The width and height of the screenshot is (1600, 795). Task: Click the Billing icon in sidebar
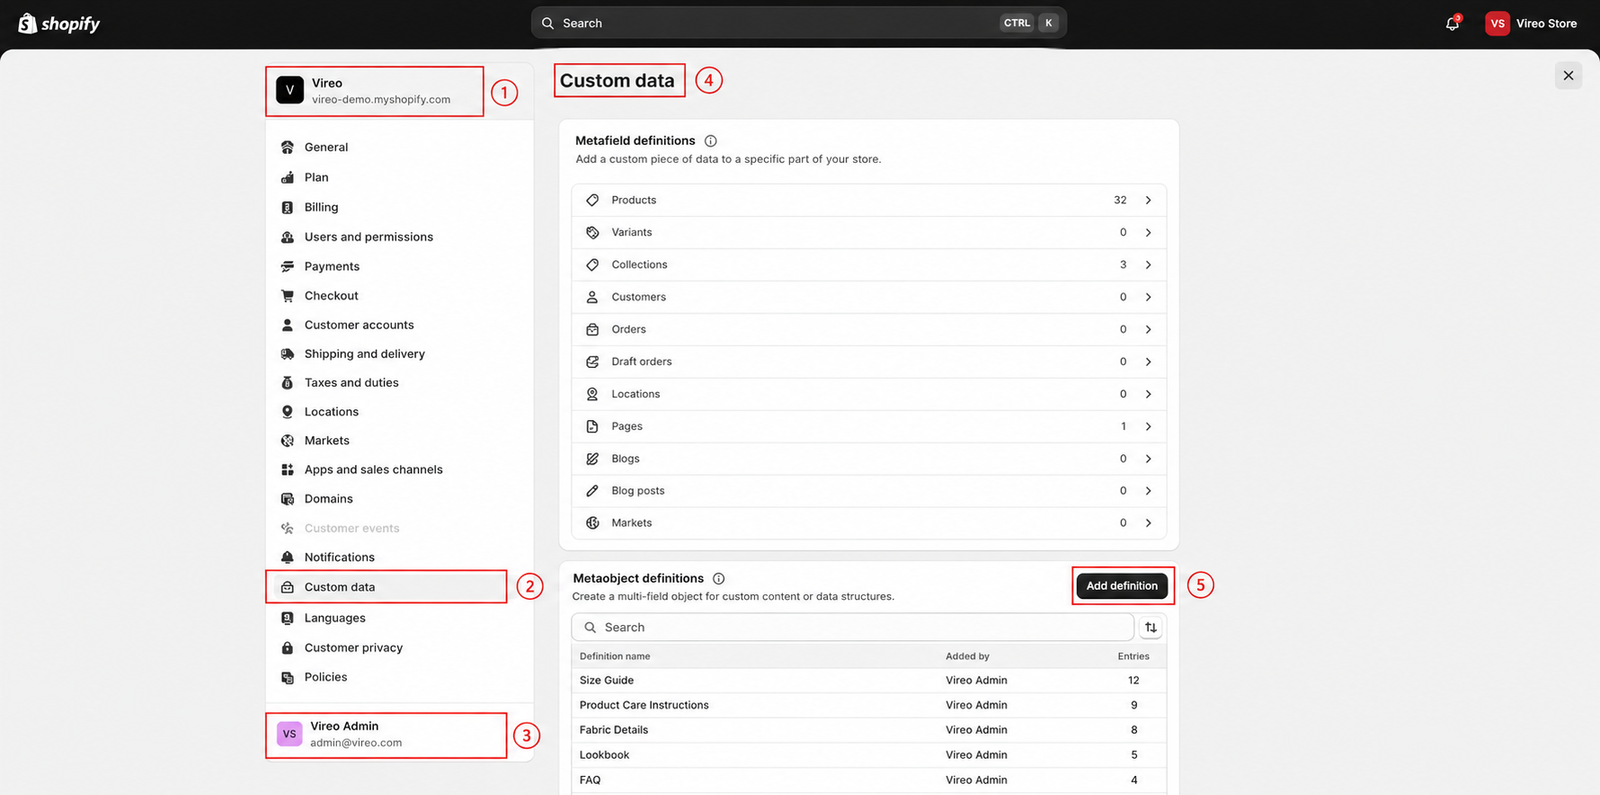288,207
